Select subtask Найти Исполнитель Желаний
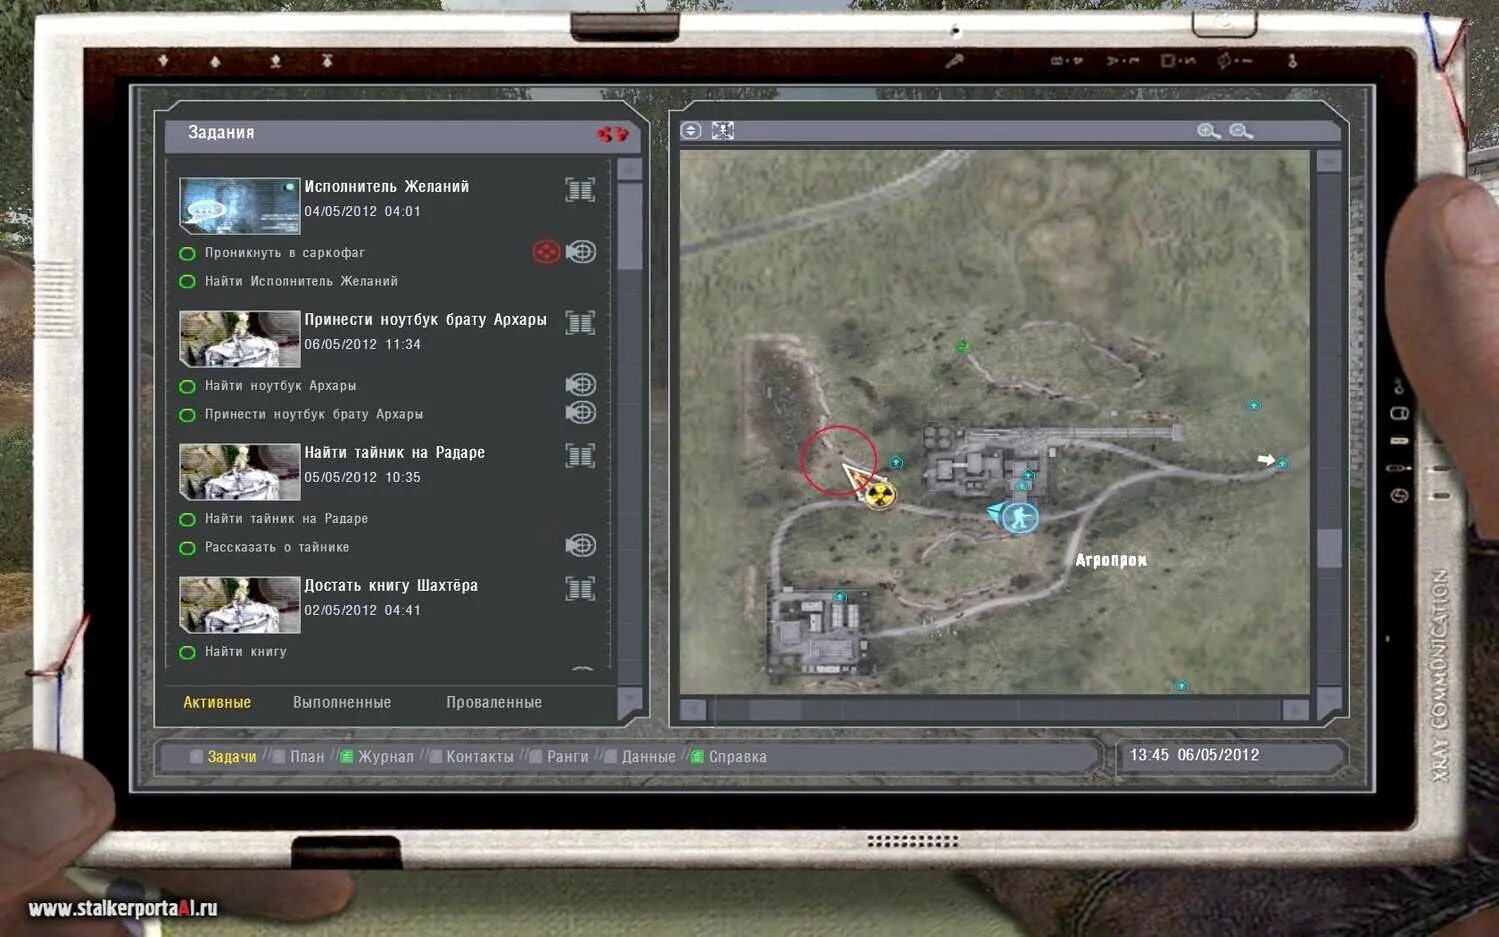This screenshot has width=1499, height=937. (x=301, y=282)
